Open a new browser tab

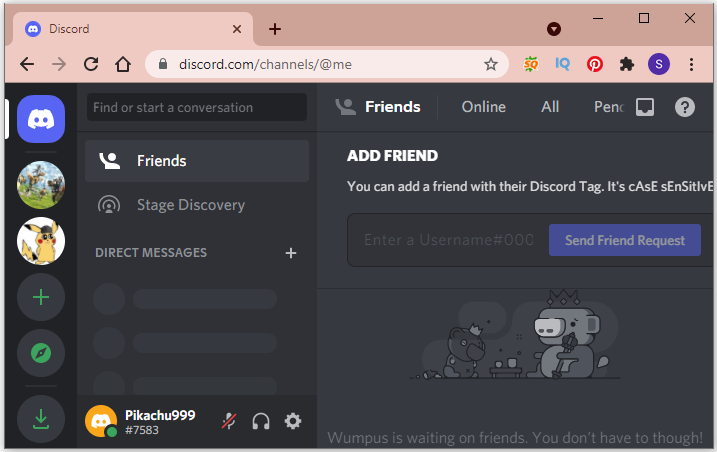274,29
